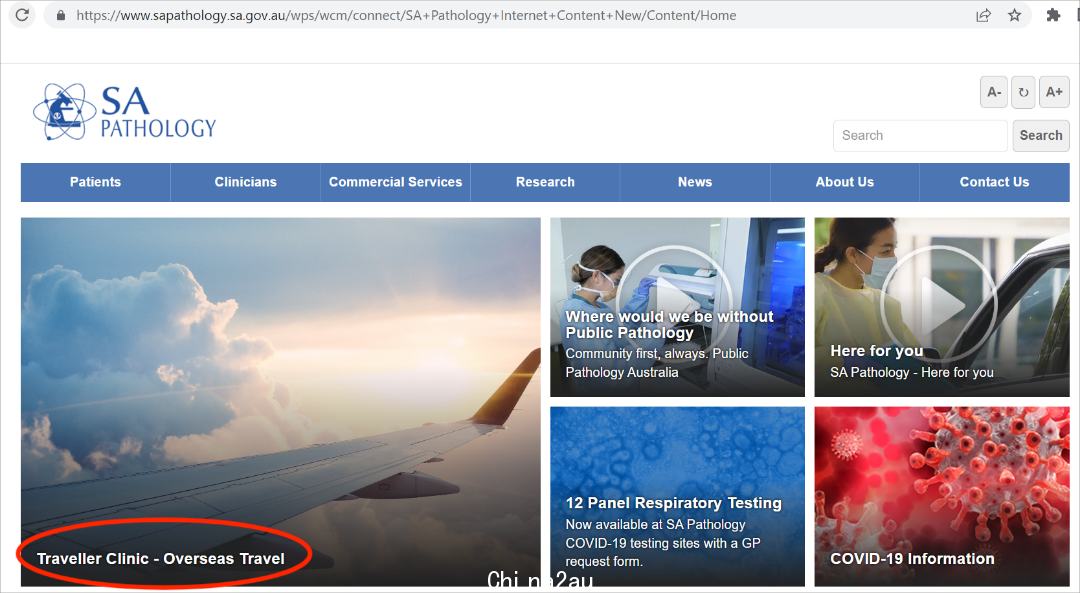The image size is (1080, 593).
Task: Open the Research menu
Action: click(x=546, y=183)
